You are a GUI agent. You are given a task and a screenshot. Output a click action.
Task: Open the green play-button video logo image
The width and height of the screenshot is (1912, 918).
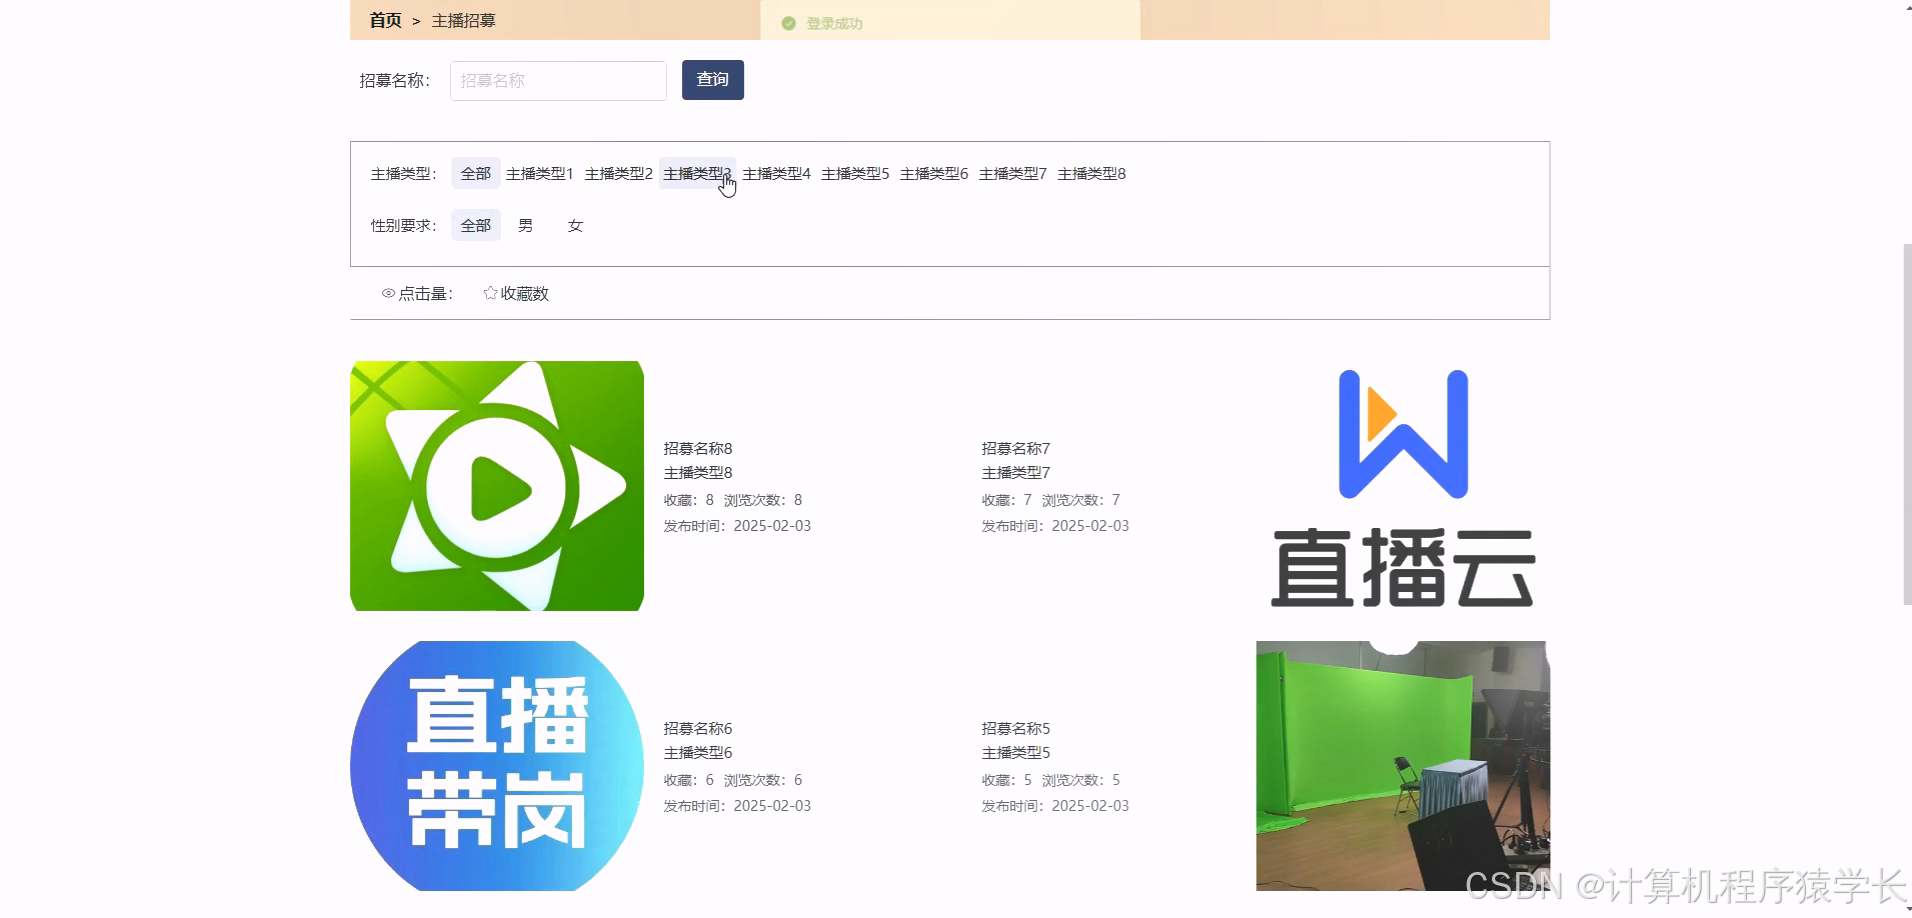pyautogui.click(x=497, y=485)
